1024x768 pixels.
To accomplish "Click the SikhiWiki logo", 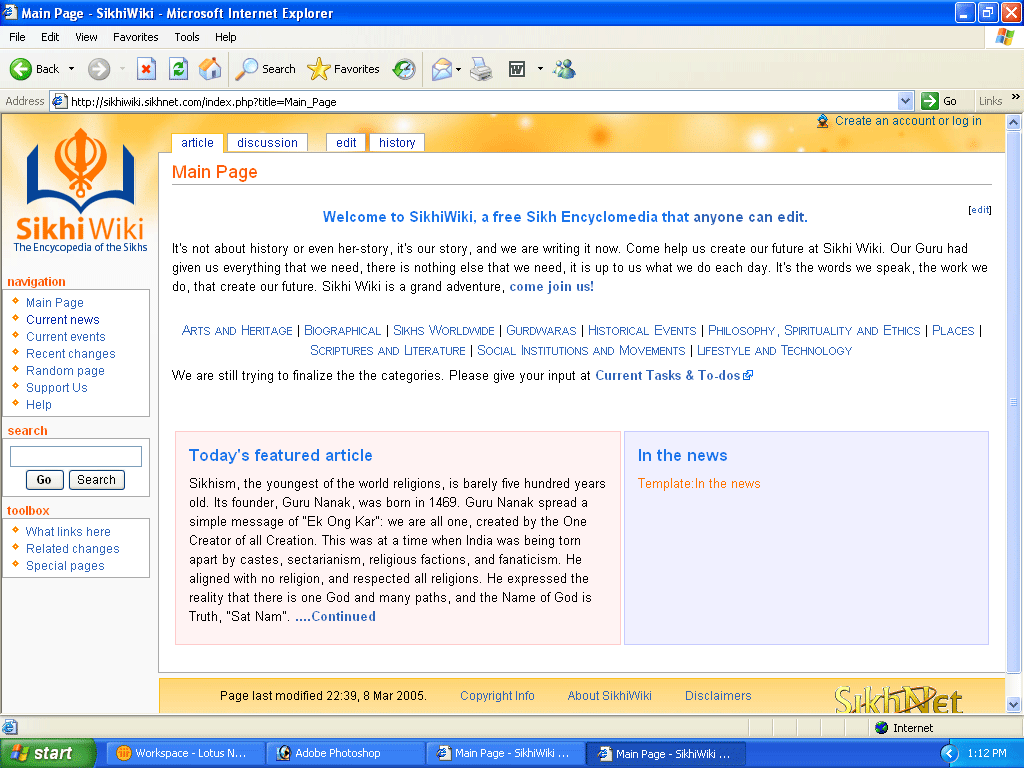I will tap(80, 190).
